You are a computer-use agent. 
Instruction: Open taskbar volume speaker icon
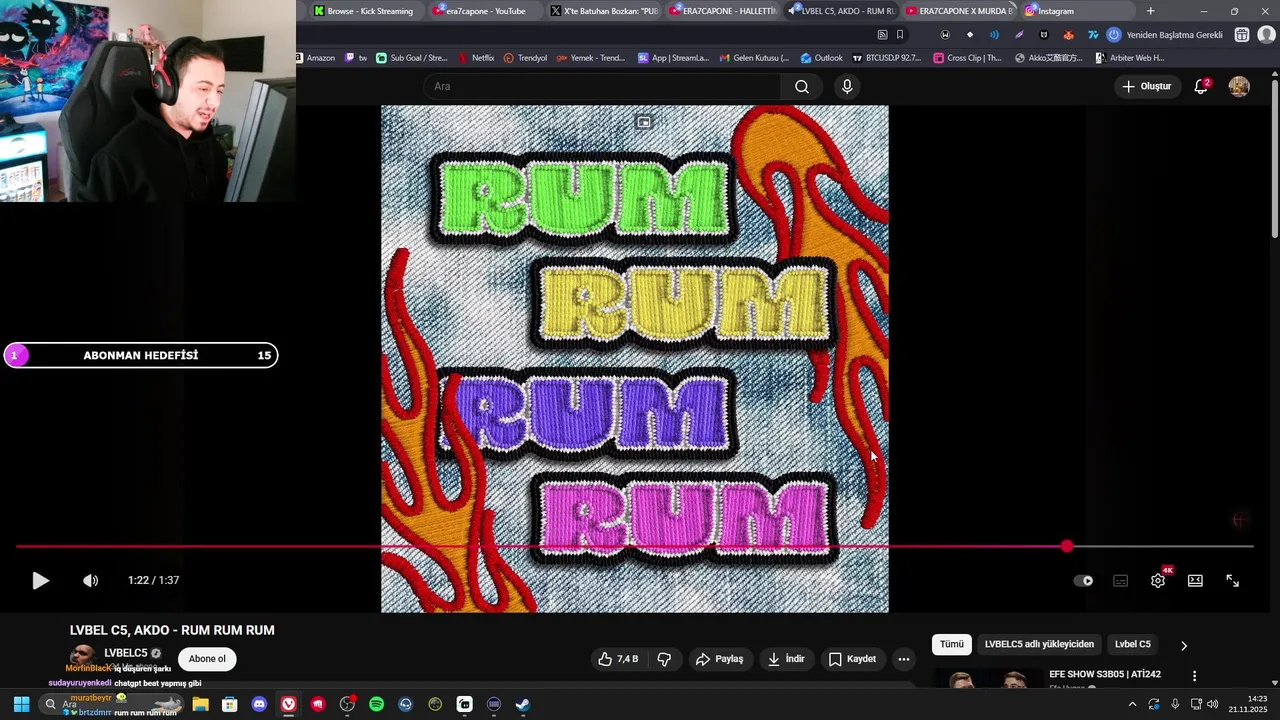point(1212,704)
